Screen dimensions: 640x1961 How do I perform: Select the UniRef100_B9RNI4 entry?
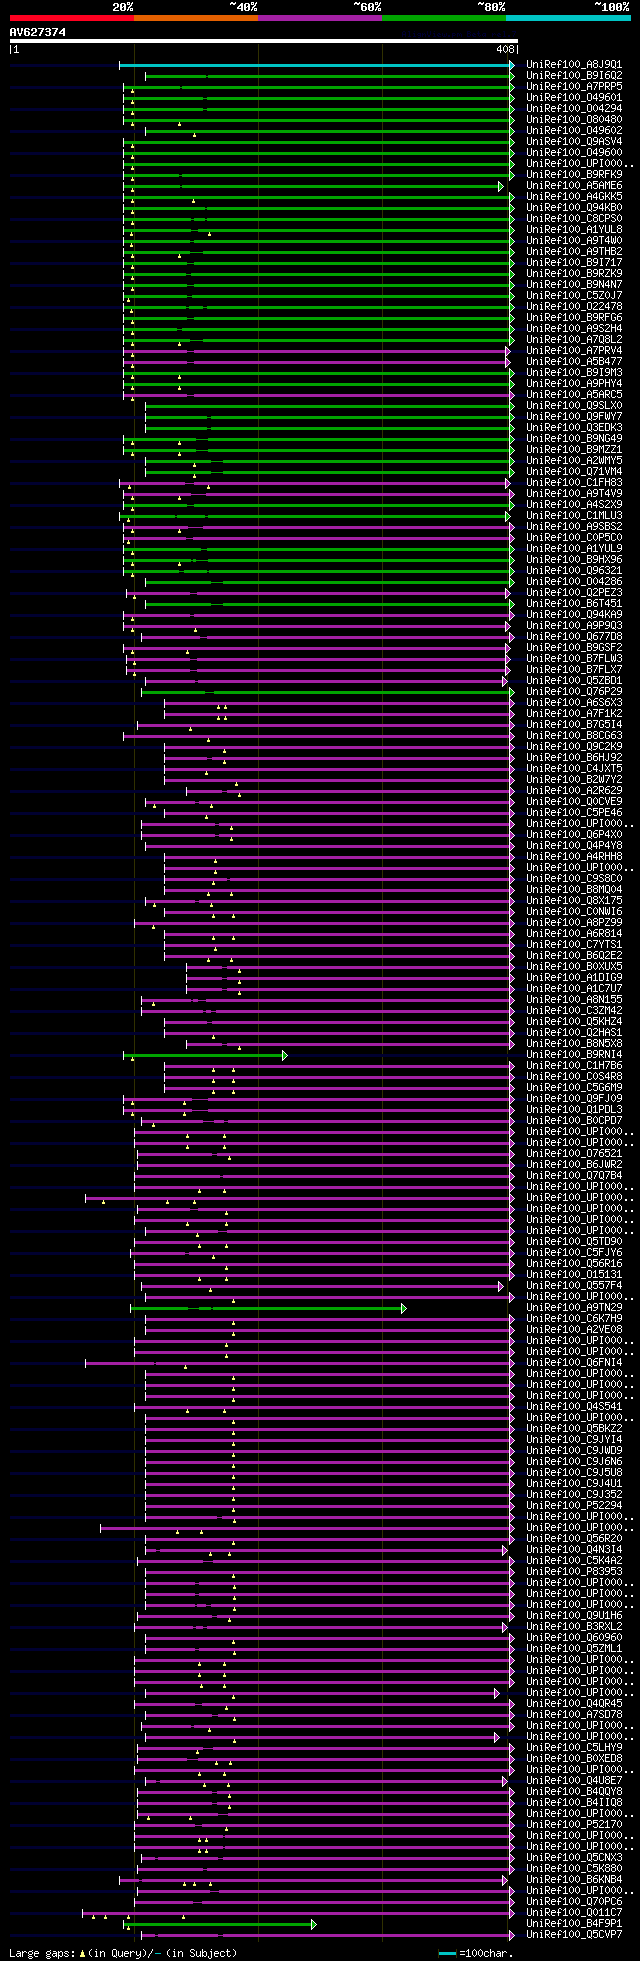(x=574, y=1055)
